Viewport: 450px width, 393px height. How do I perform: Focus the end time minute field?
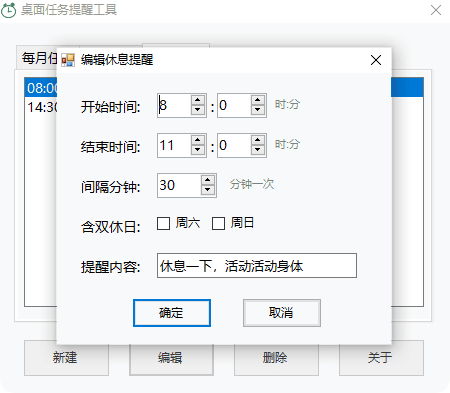[234, 145]
